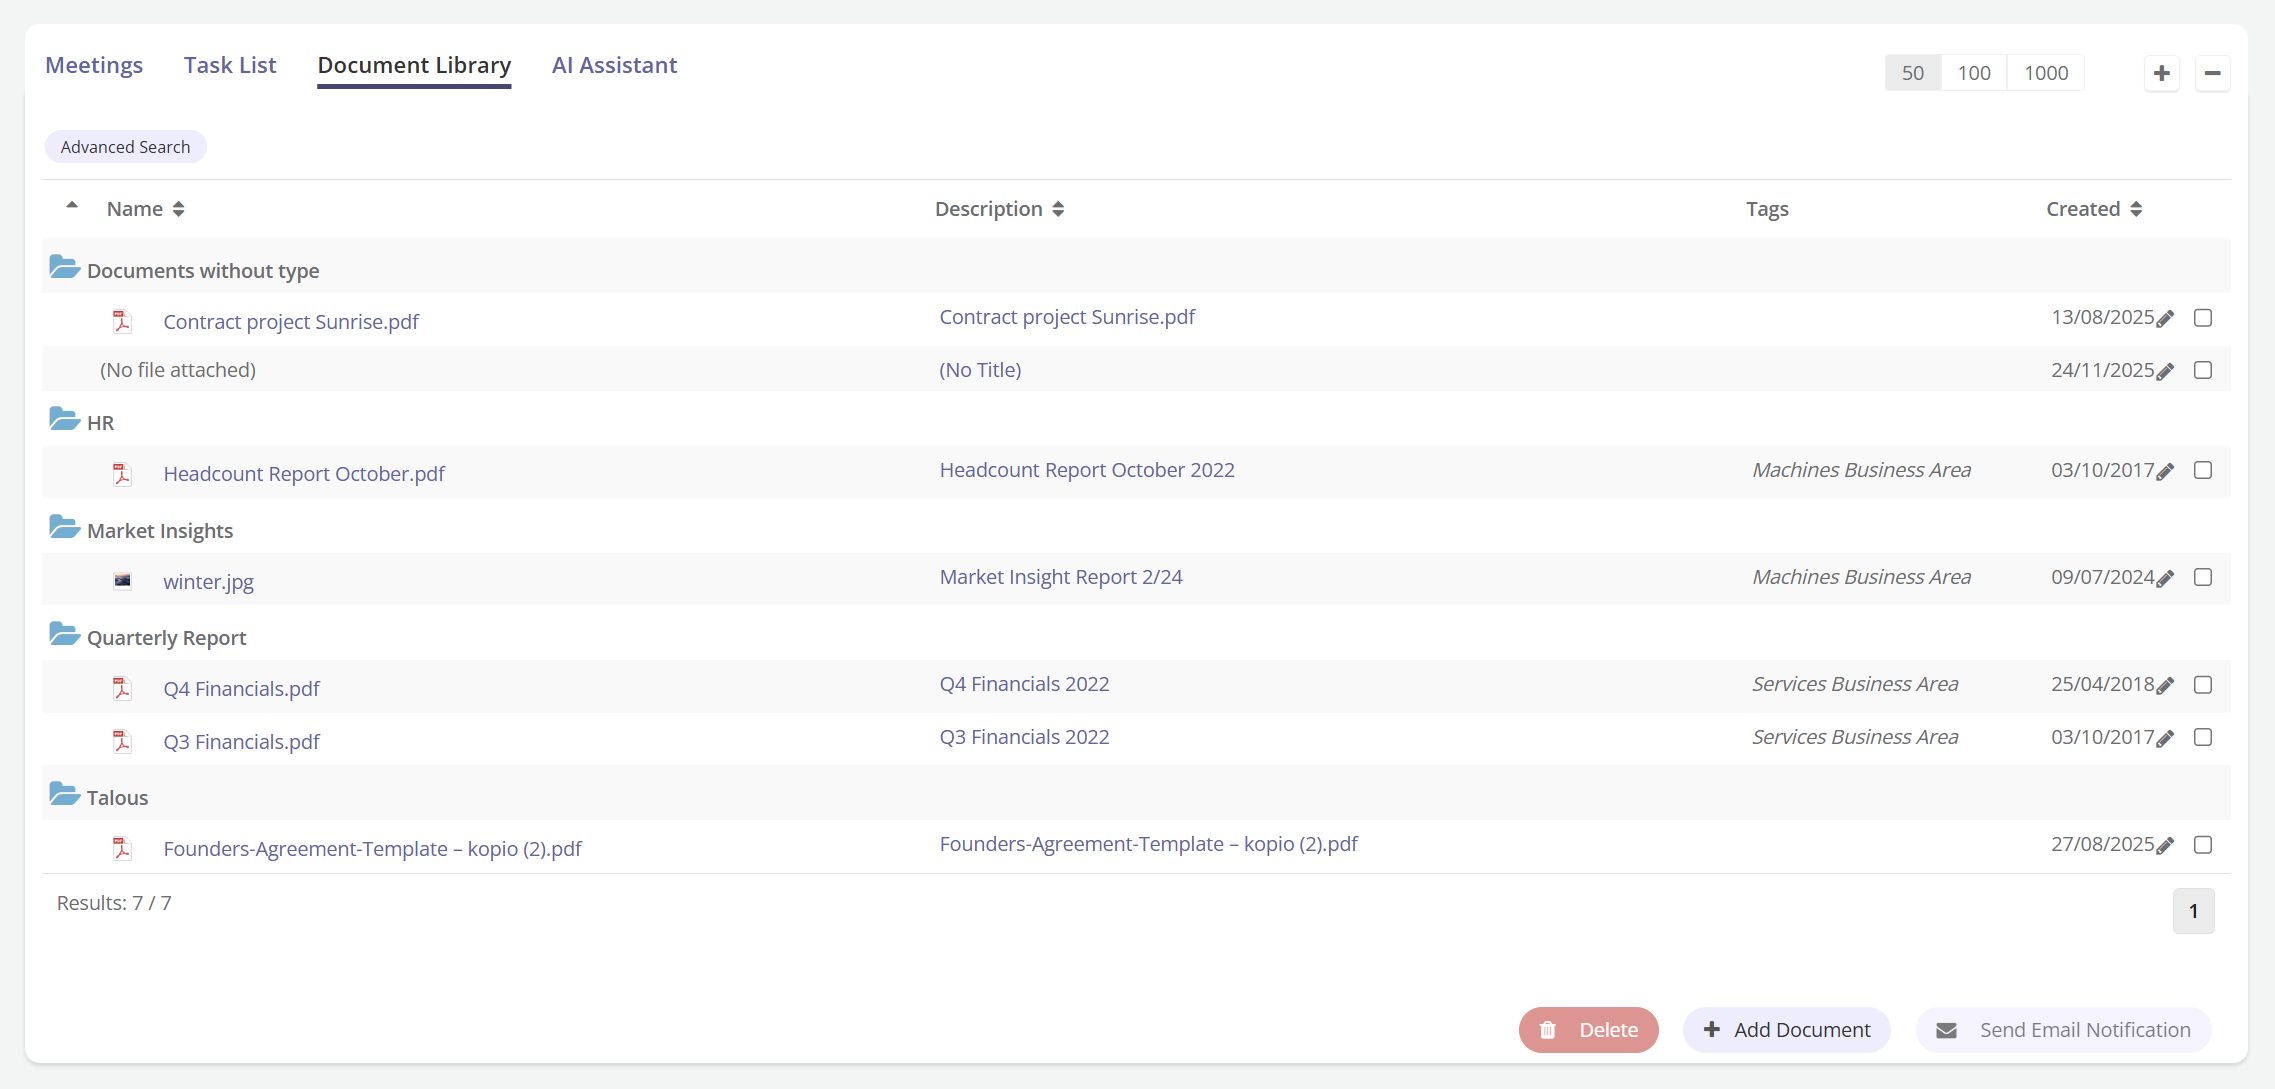Click the image thumbnail icon next to winter.jpg

122,580
